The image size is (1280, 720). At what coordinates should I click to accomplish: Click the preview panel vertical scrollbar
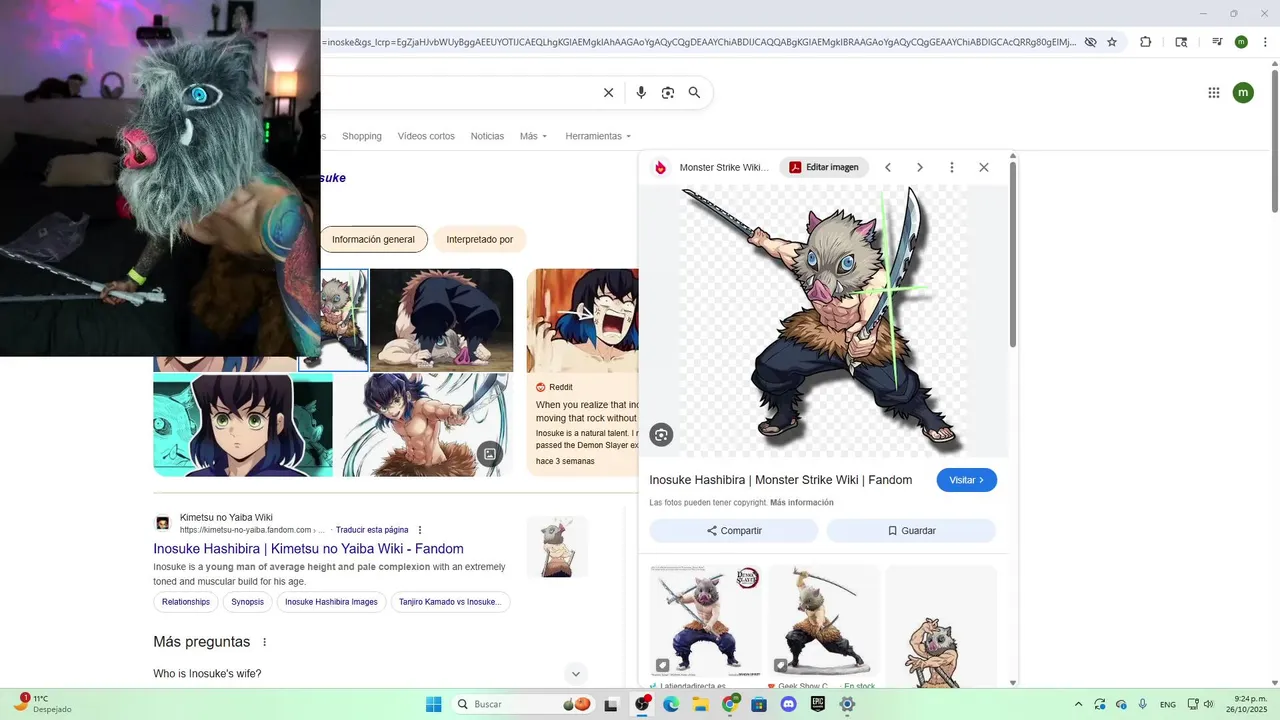(x=1013, y=254)
